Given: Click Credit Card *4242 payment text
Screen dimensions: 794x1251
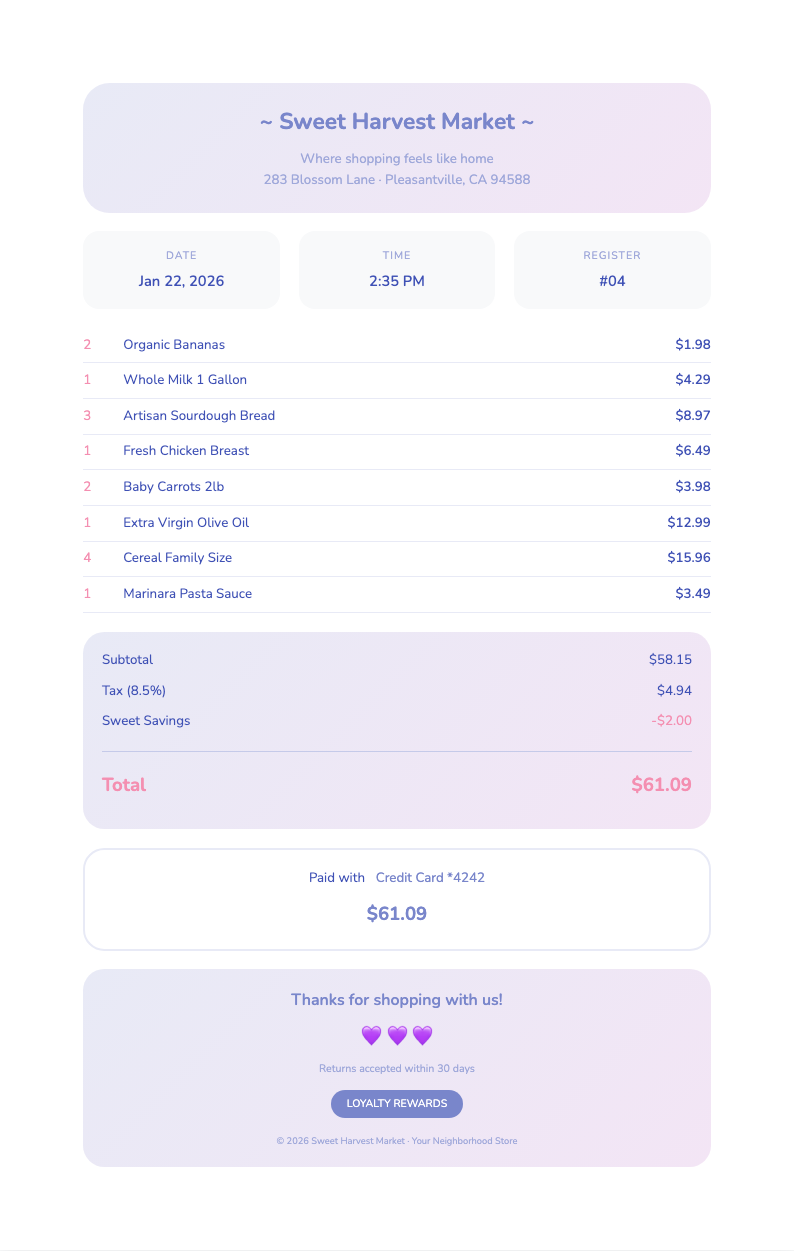Looking at the screenshot, I should tap(430, 878).
